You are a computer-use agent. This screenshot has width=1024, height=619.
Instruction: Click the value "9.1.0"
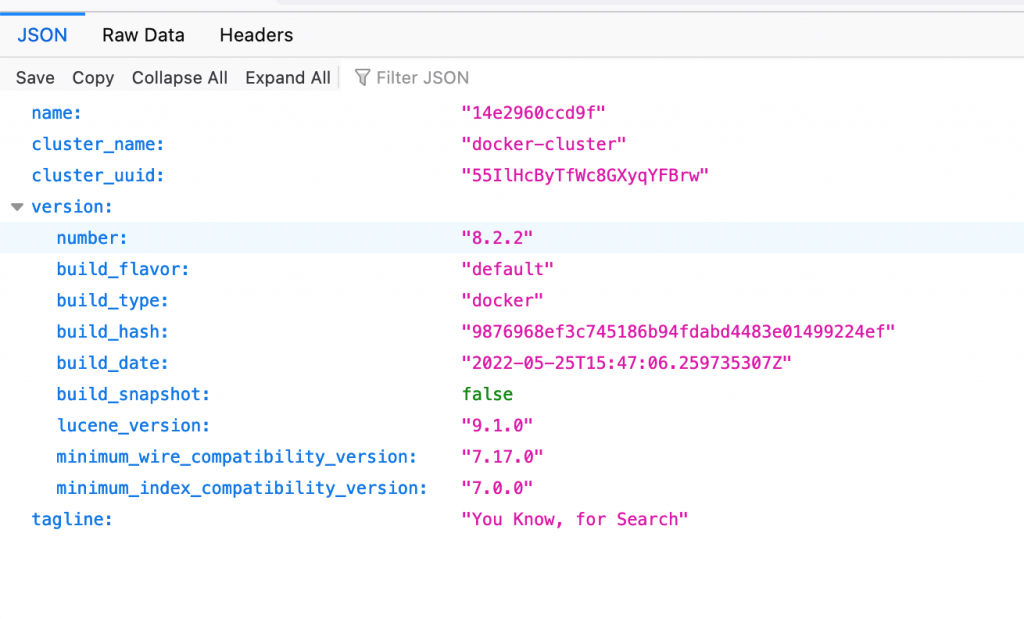click(497, 426)
